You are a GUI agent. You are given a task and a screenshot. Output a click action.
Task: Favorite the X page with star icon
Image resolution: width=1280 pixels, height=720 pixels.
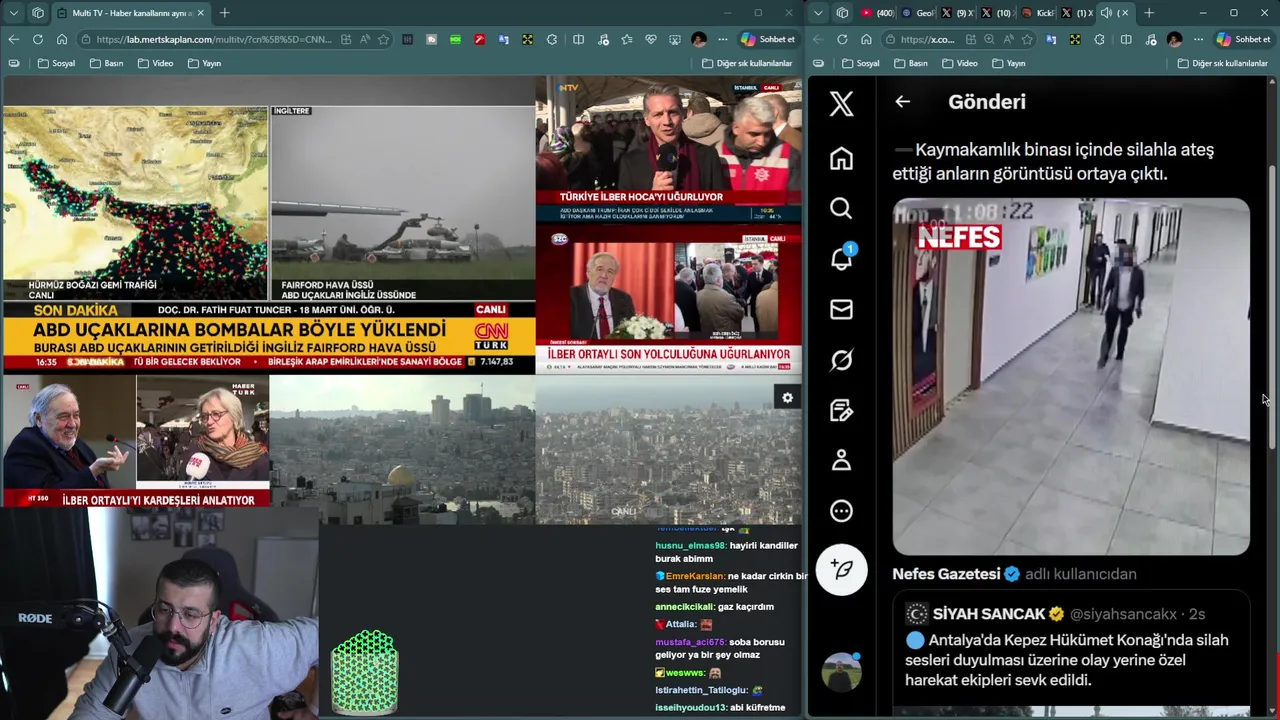pyautogui.click(x=1026, y=39)
